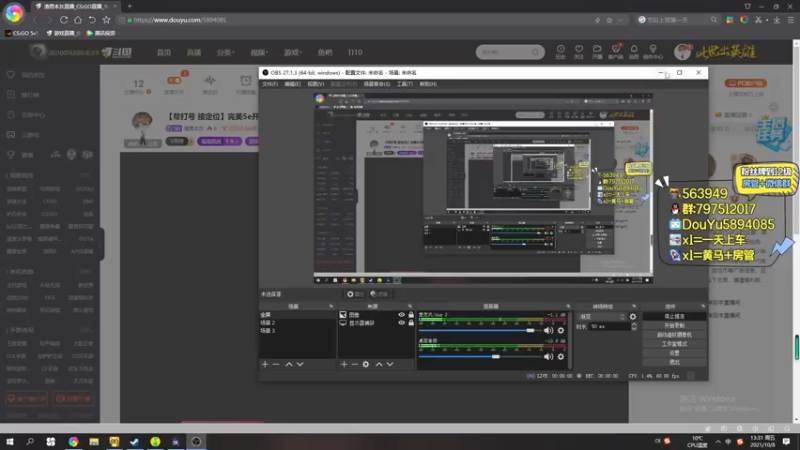The width and height of the screenshot is (800, 450).
Task: Adjust transition duration stepper arrows
Action: pos(634,327)
